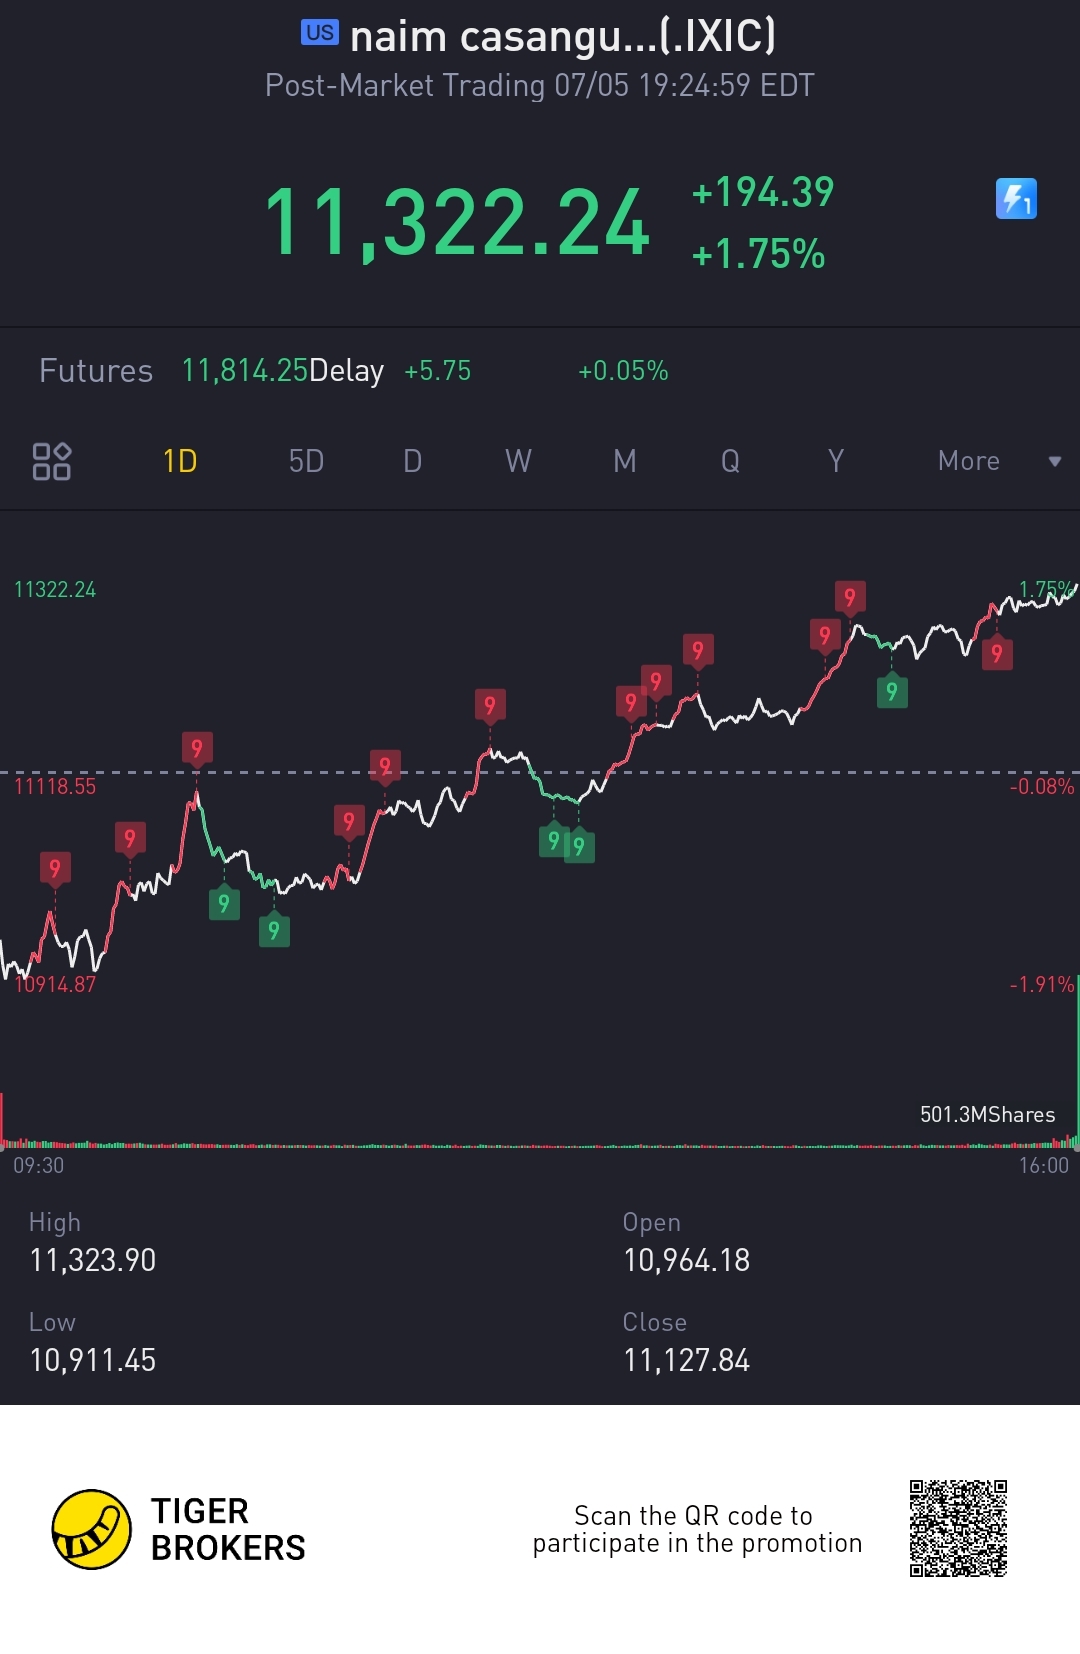Viewport: 1080px width, 1654px height.
Task: Tap the TIGER BROKERS brand text
Action: tap(228, 1529)
